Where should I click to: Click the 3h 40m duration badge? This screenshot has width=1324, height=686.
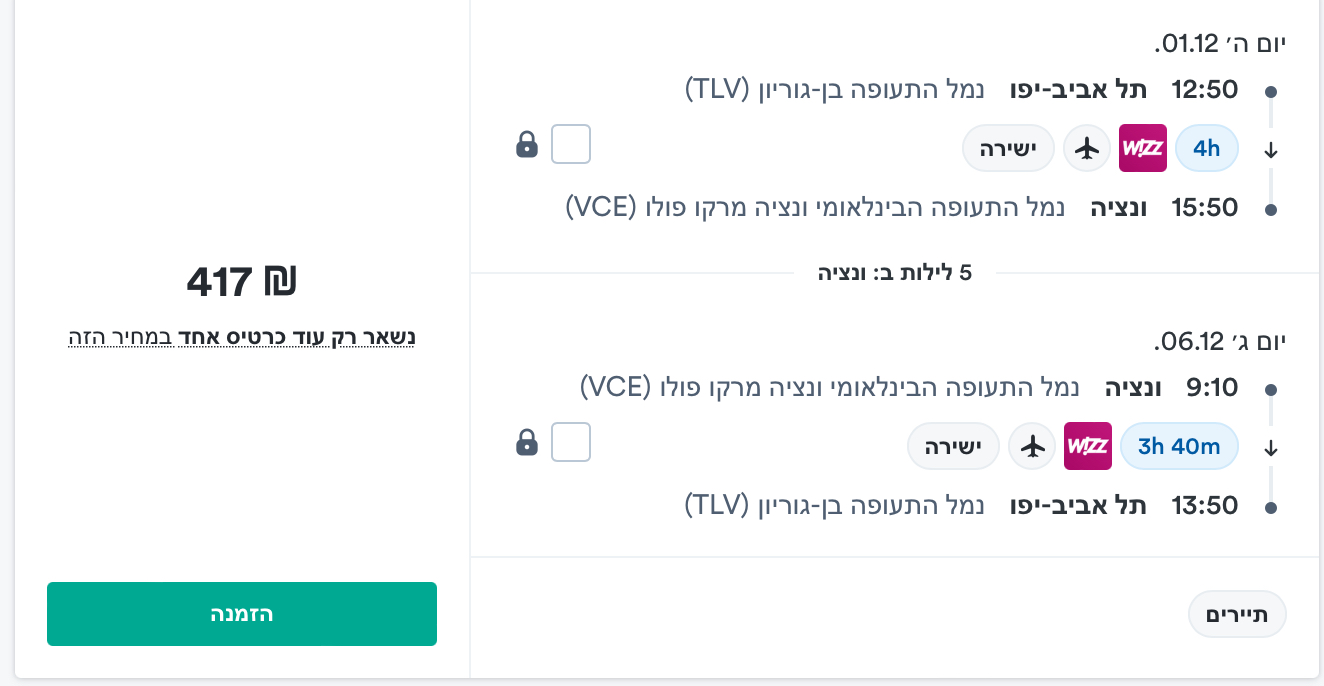click(1180, 446)
